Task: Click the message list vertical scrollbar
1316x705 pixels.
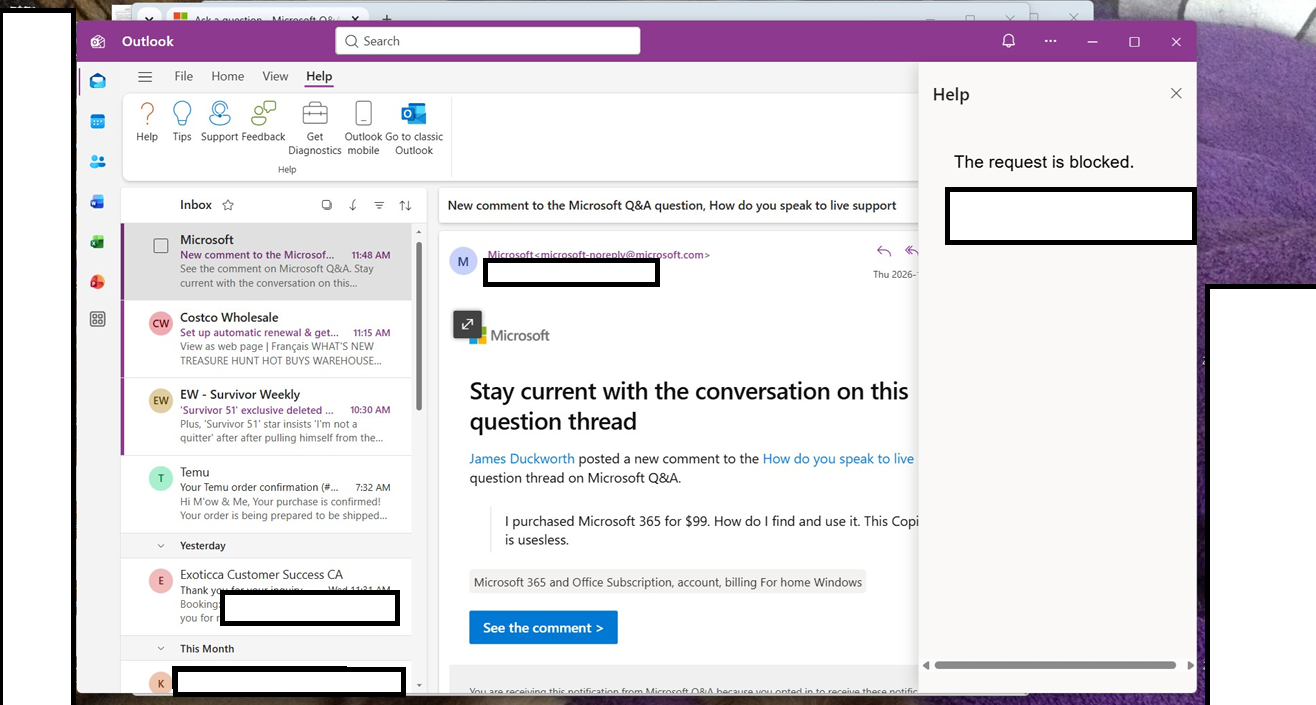Action: (419, 325)
